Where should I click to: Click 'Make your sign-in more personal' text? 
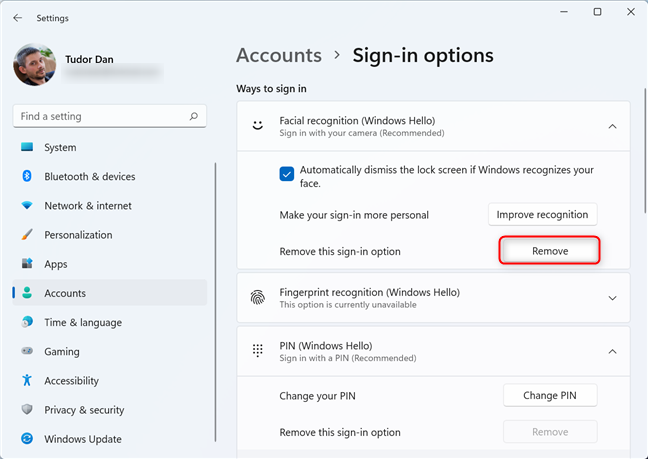[x=354, y=215]
